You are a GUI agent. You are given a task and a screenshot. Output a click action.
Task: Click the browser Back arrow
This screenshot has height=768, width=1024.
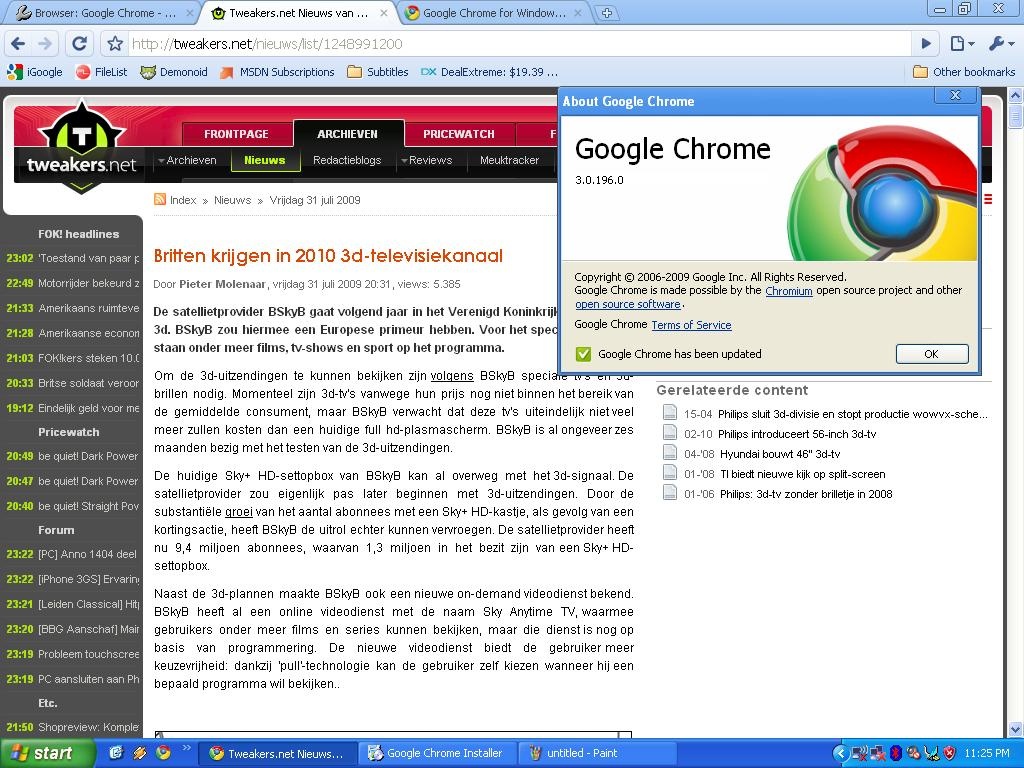click(x=18, y=44)
